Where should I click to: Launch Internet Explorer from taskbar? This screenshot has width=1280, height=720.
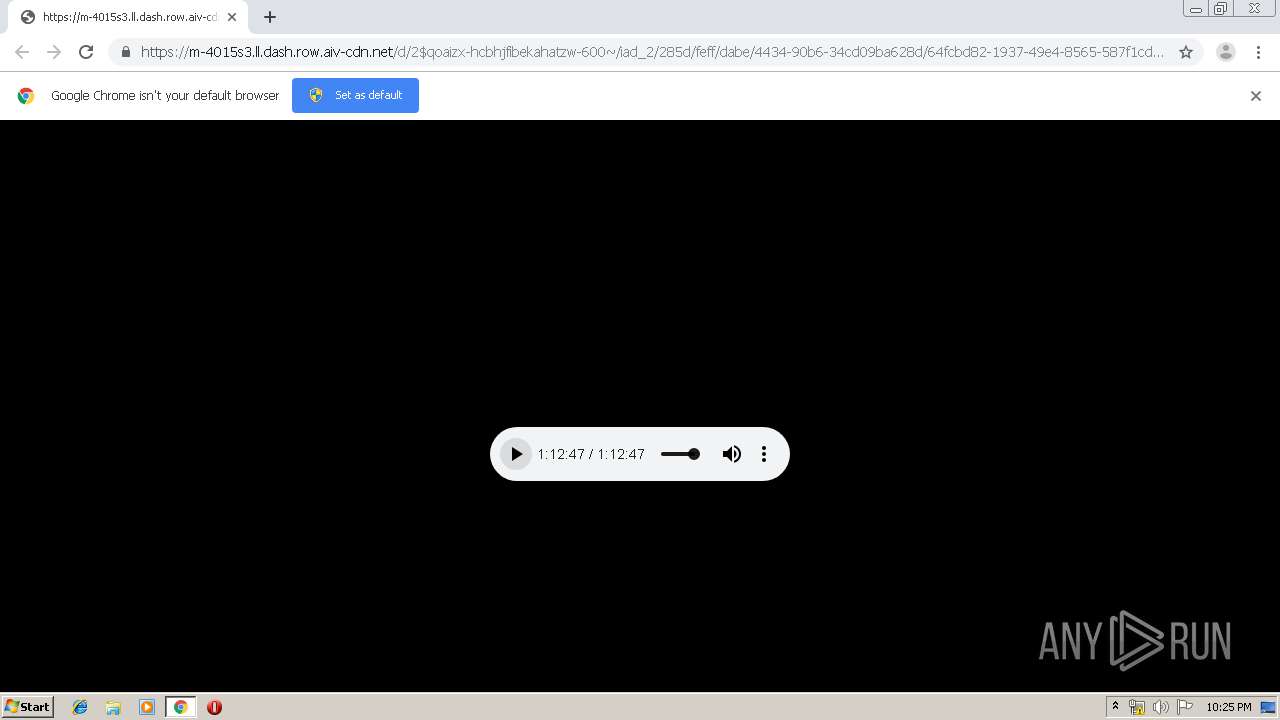click(80, 707)
